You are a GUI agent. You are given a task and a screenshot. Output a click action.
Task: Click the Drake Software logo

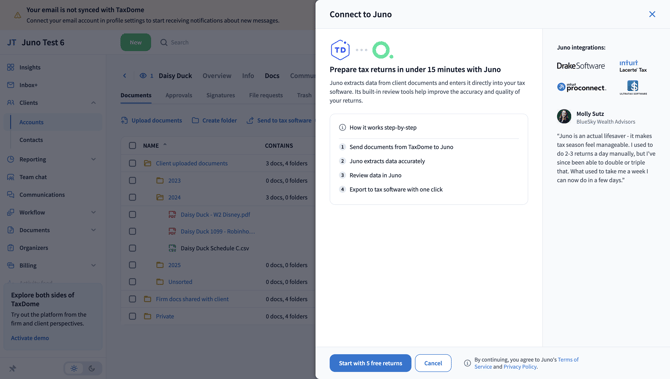pos(581,66)
